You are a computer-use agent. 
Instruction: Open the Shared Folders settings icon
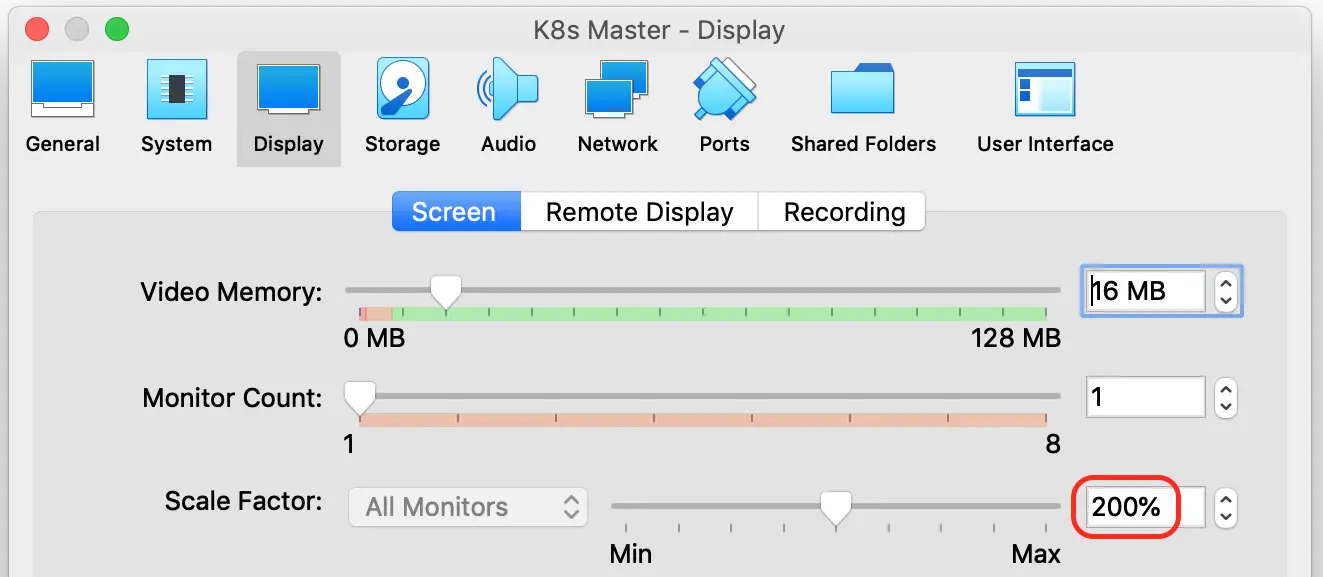tap(863, 107)
